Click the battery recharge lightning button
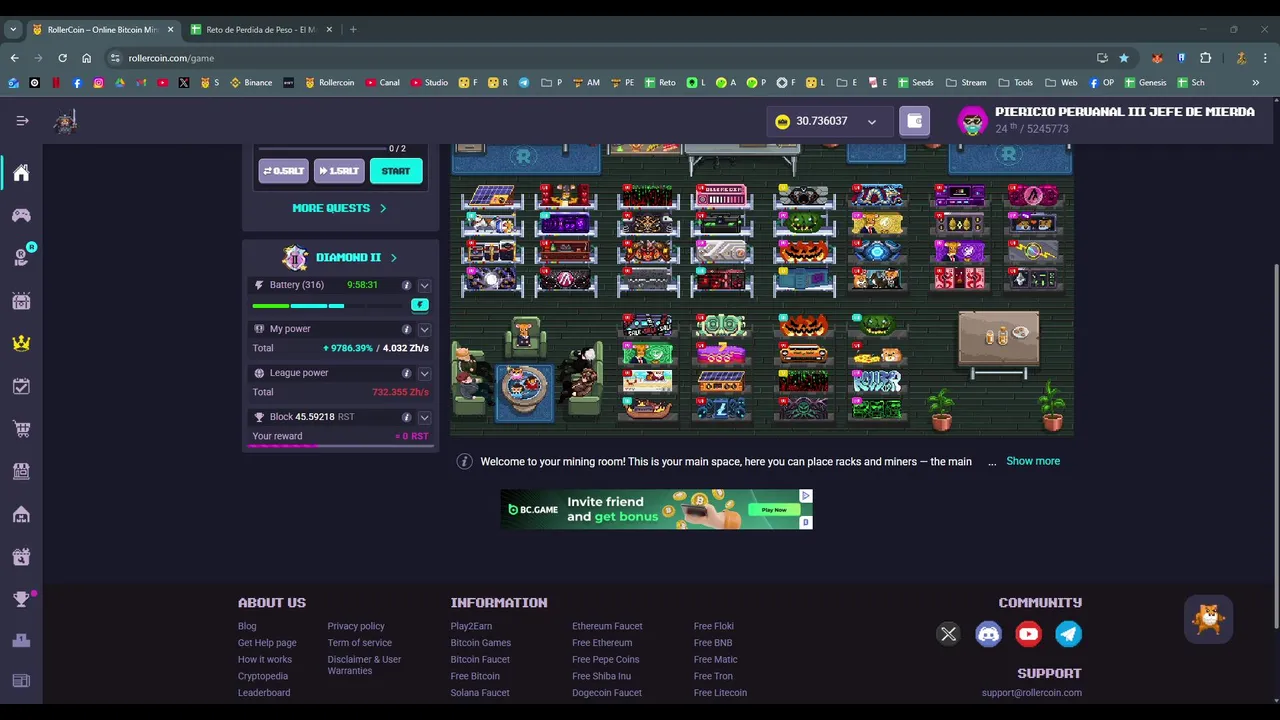The image size is (1280, 720). click(x=420, y=305)
